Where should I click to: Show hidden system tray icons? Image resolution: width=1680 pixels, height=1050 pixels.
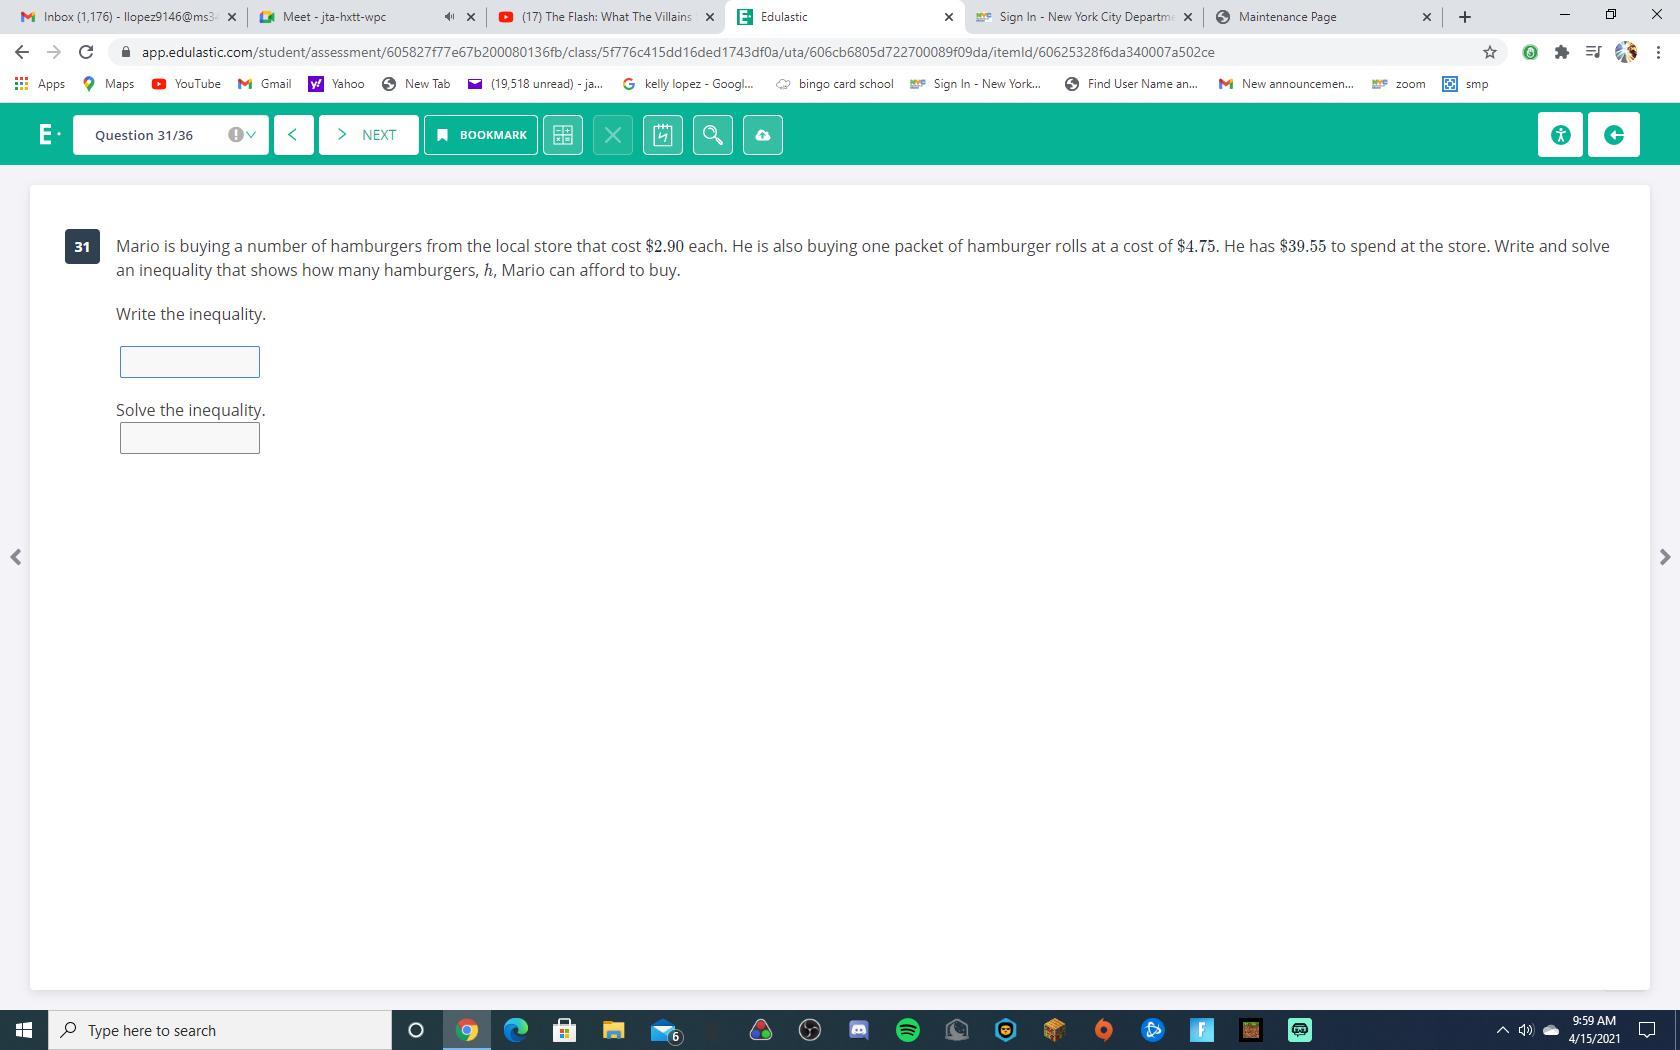coord(1502,1030)
